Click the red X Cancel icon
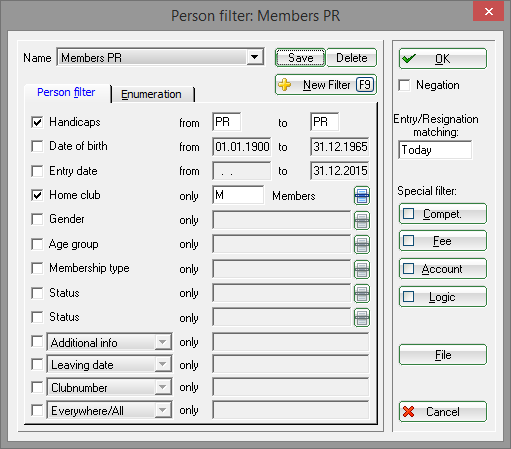The image size is (511, 449). click(408, 412)
